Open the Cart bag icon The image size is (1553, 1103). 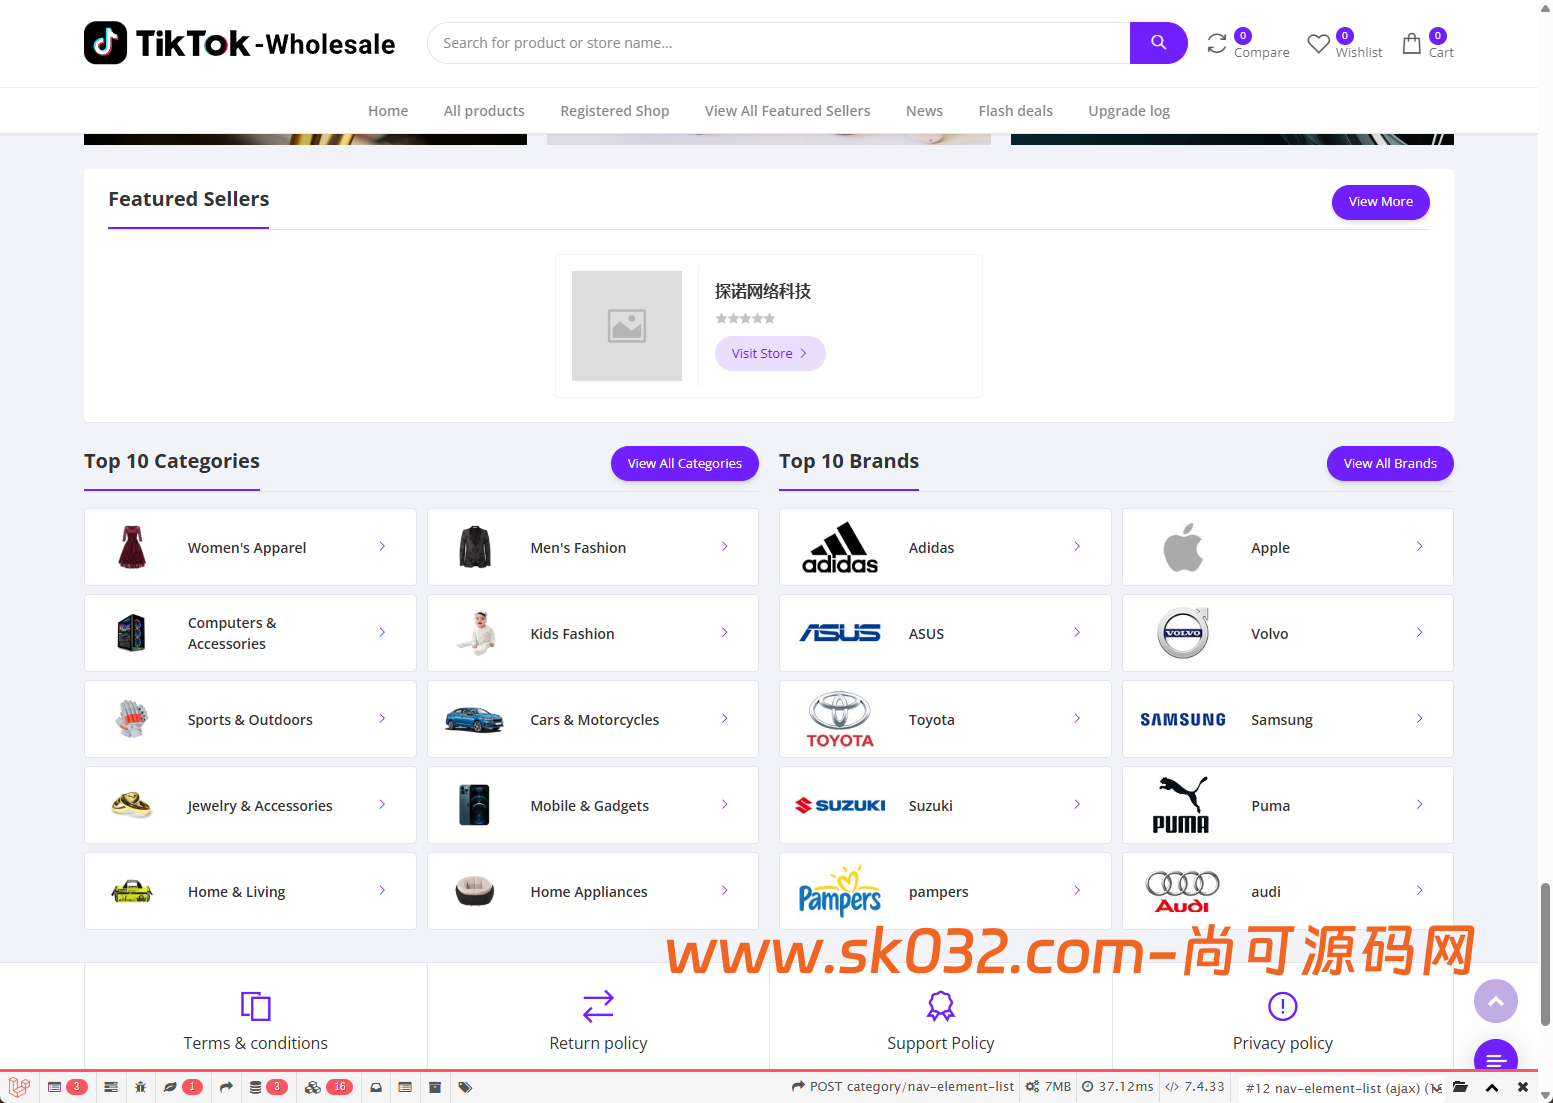[1411, 43]
